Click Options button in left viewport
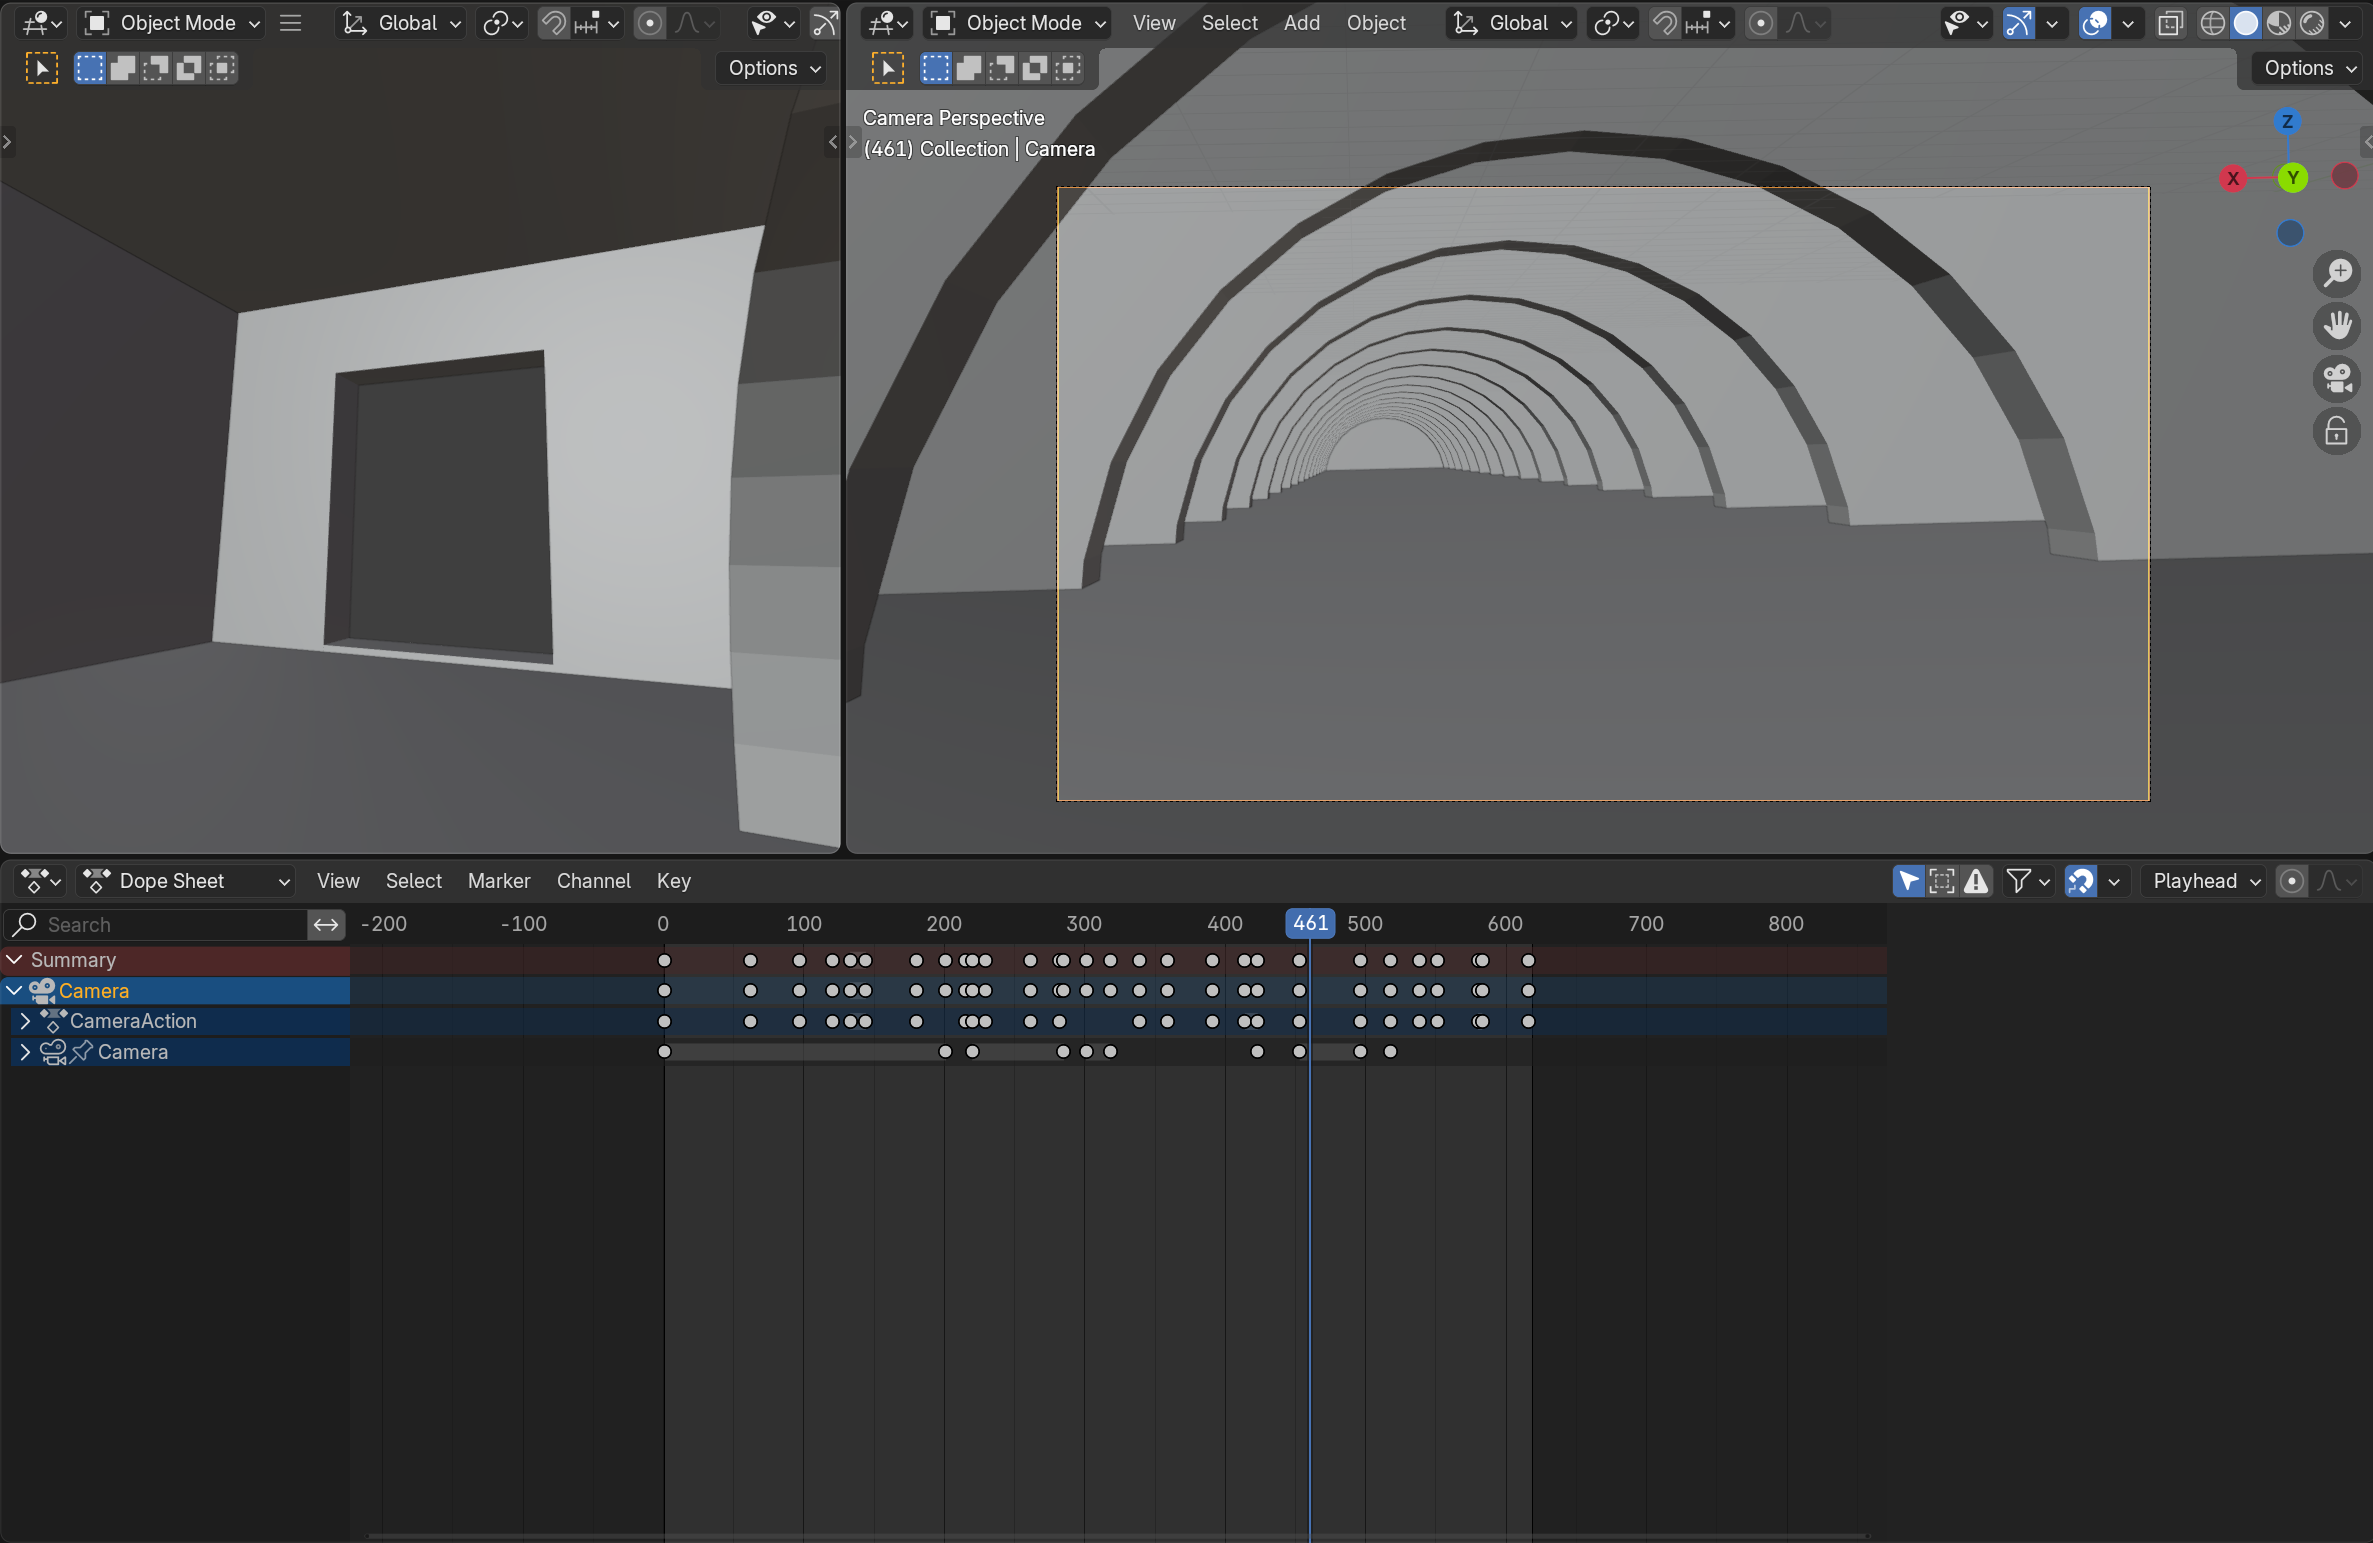The width and height of the screenshot is (2373, 1543). click(774, 68)
